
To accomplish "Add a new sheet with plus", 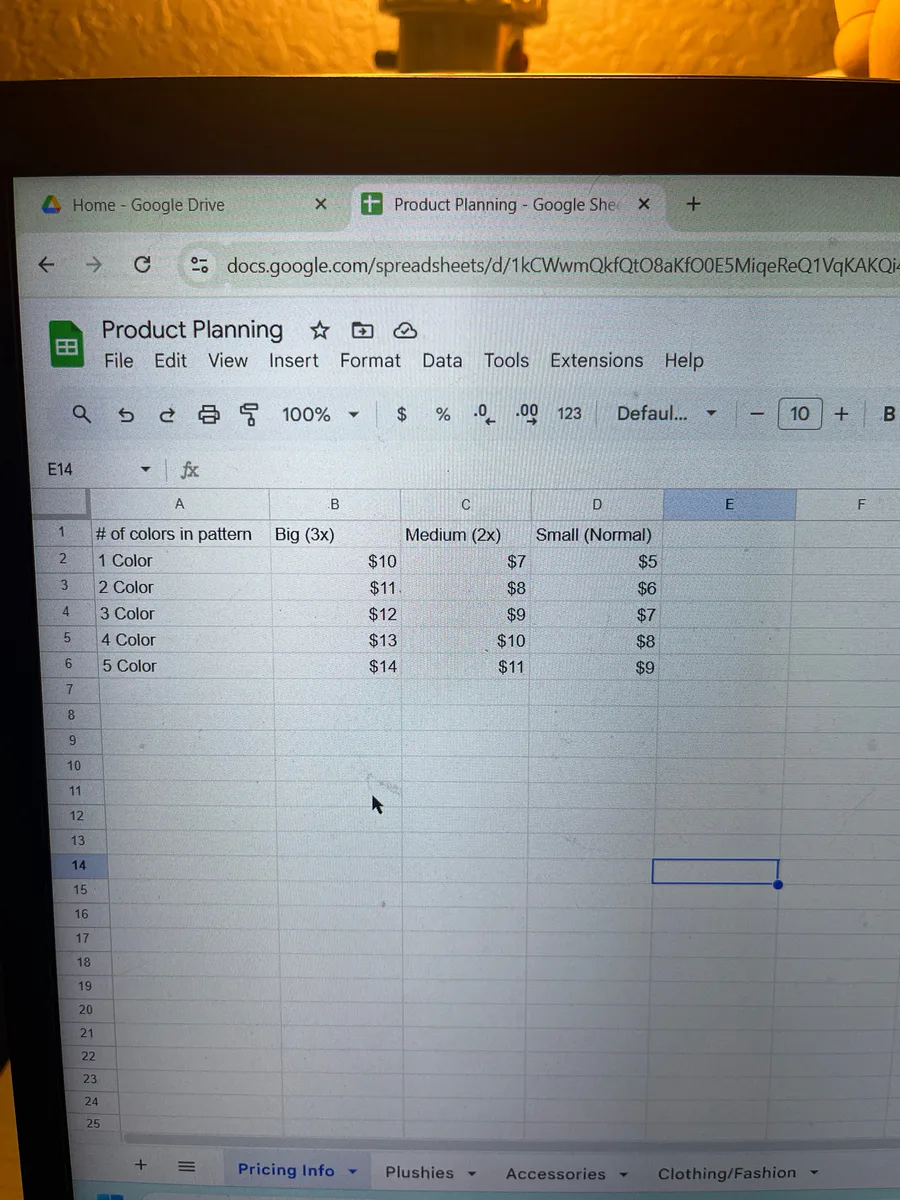I will (141, 1165).
